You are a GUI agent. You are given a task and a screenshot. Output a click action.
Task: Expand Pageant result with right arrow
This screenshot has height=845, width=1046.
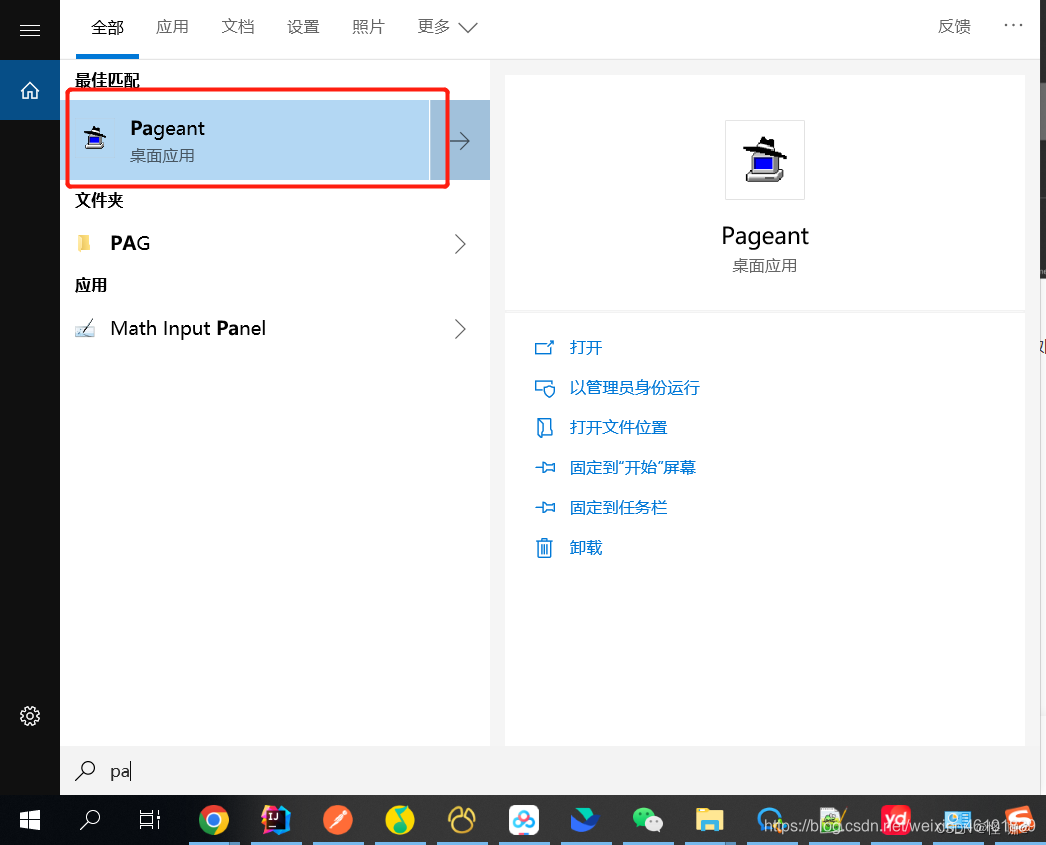click(x=460, y=140)
